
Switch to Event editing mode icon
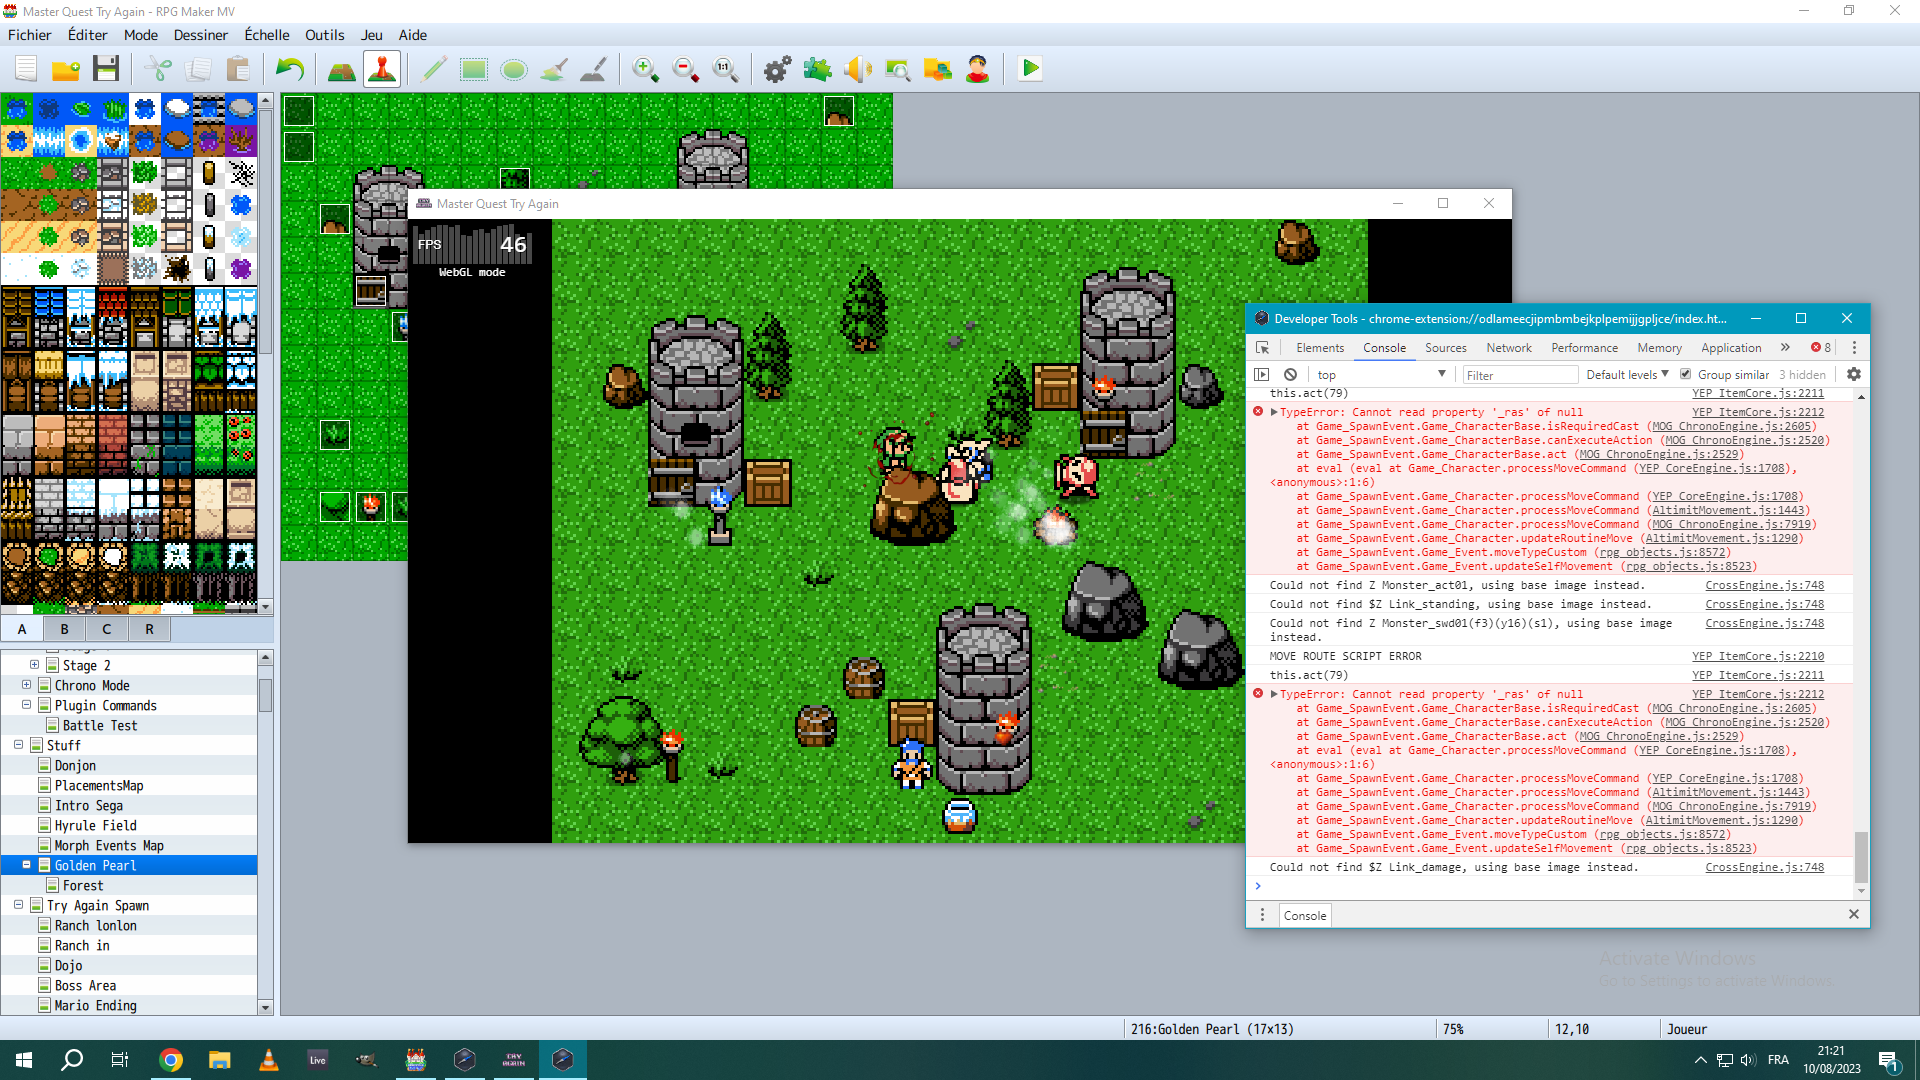pyautogui.click(x=382, y=69)
